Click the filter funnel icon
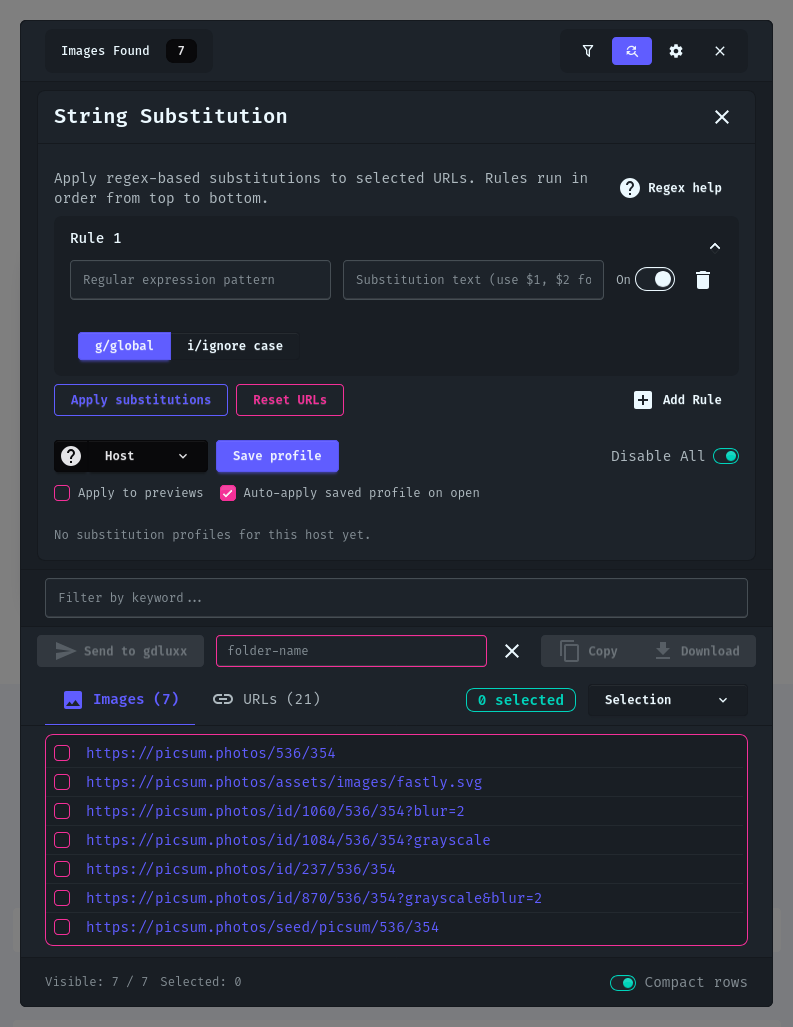Screen dimensions: 793x1027 [x=588, y=51]
